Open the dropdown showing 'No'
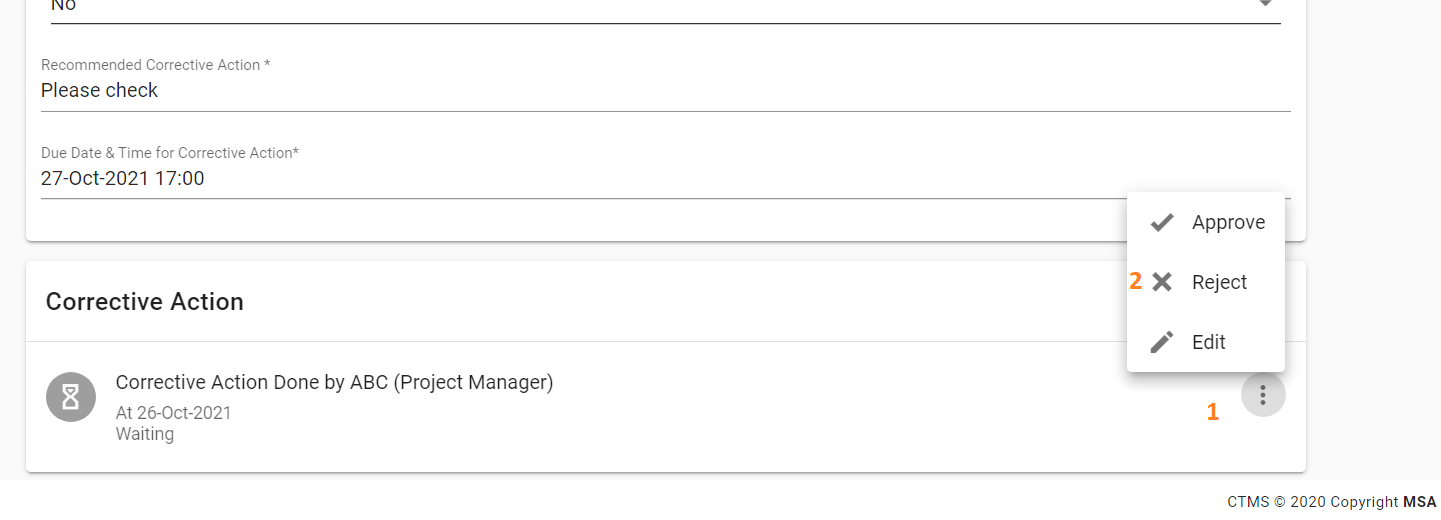 pyautogui.click(x=600, y=6)
